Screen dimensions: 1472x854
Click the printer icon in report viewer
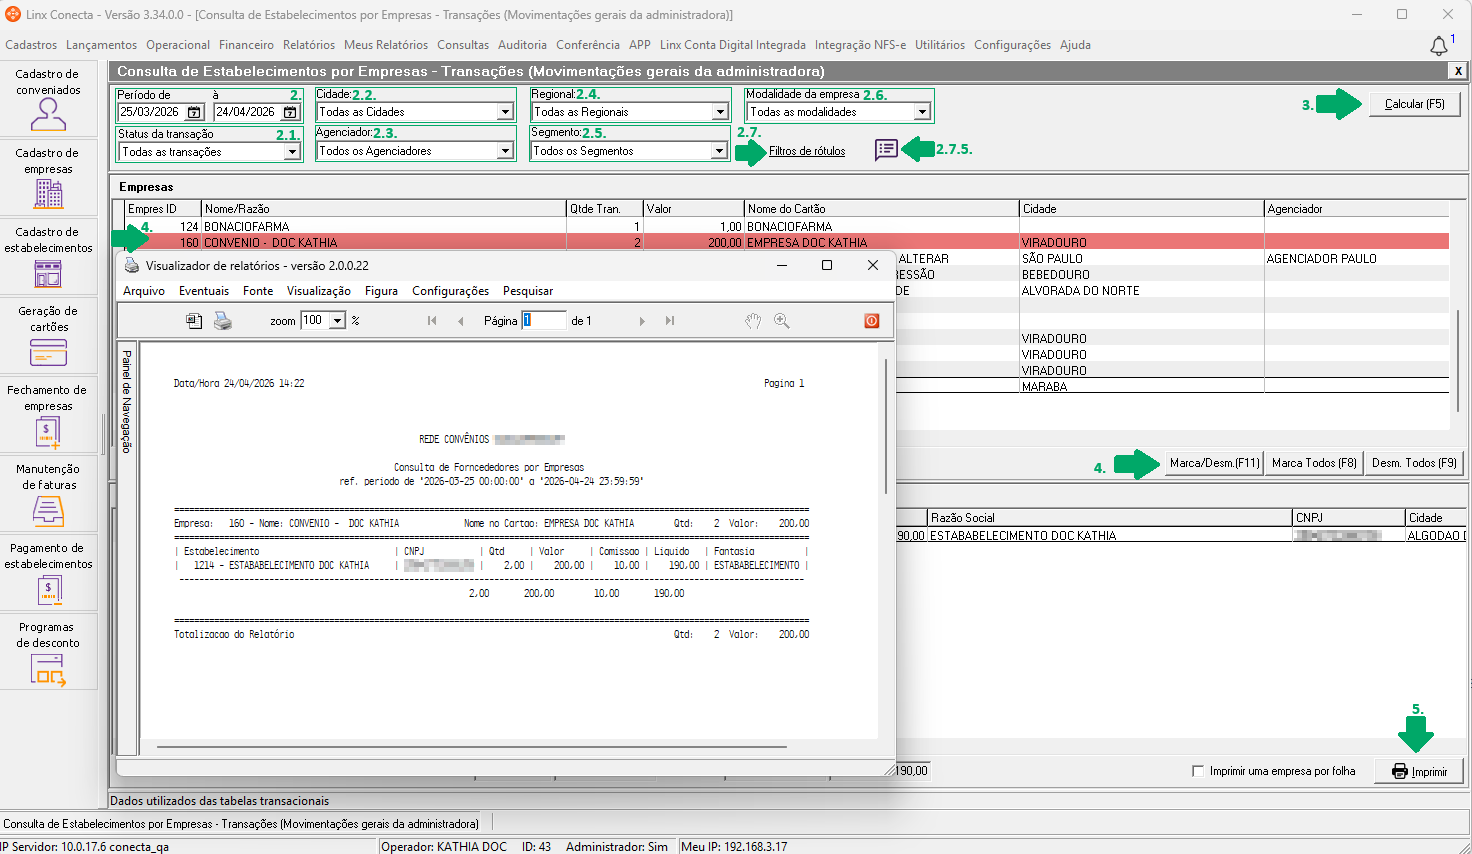[x=223, y=321]
